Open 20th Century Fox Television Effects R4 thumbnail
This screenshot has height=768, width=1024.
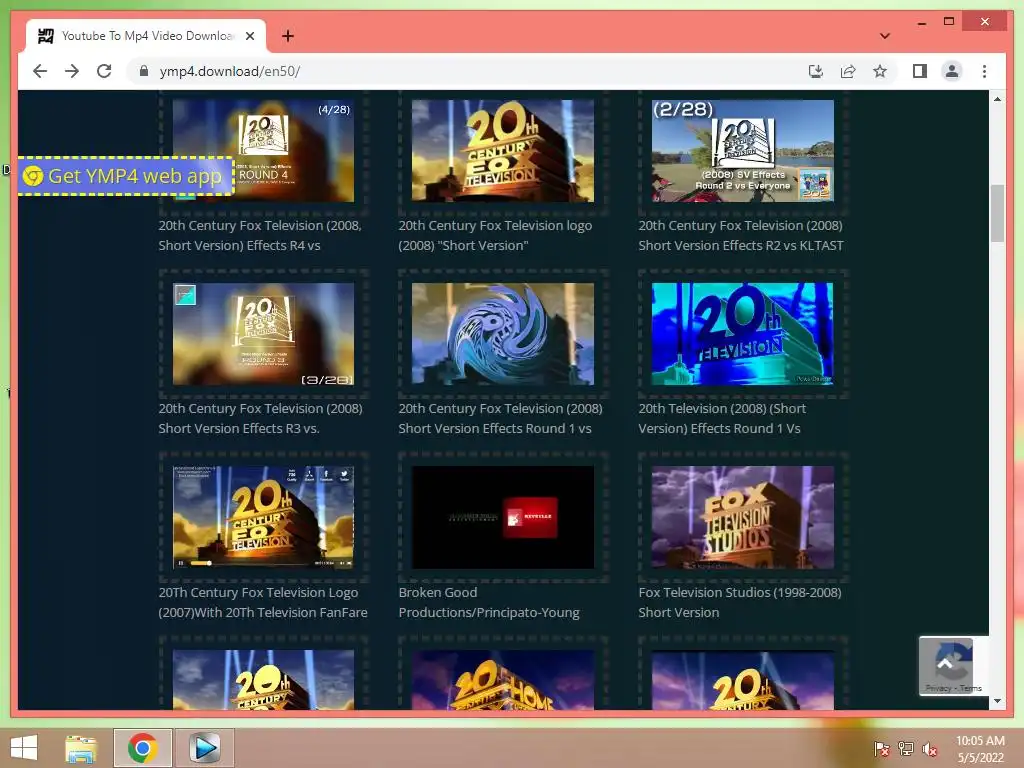click(263, 151)
